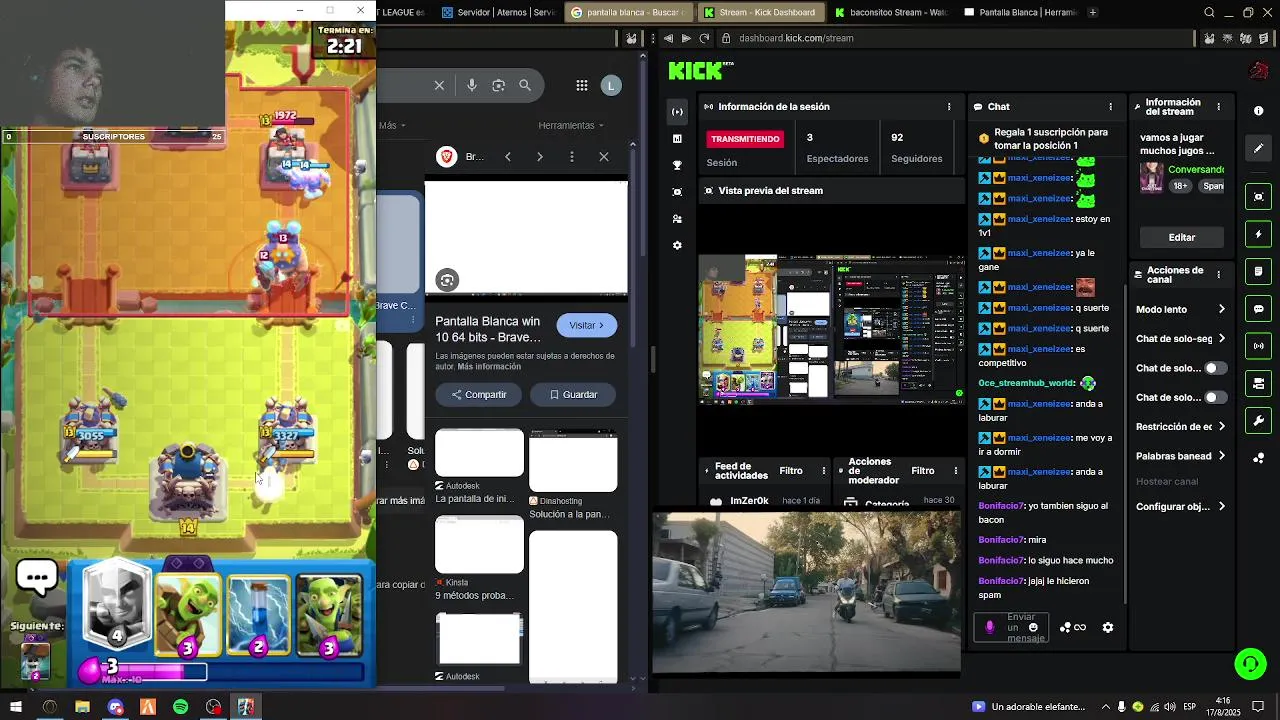The height and width of the screenshot is (720, 1280).
Task: Click the purple microphone chat icon
Action: (x=990, y=627)
